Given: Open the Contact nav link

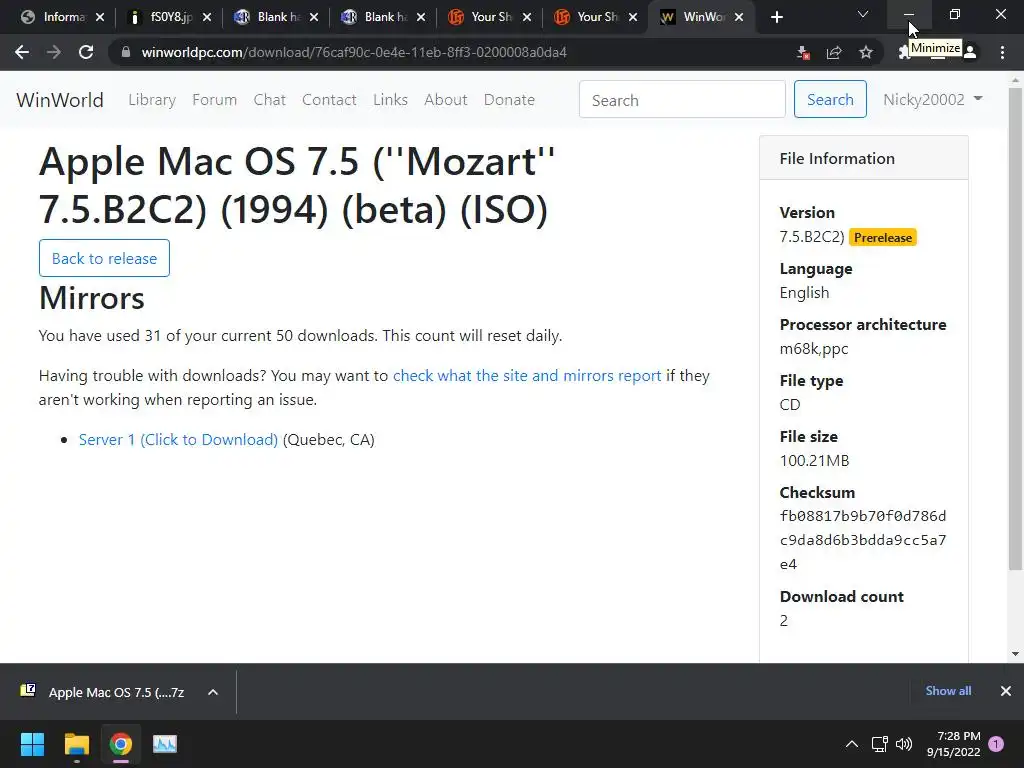Looking at the screenshot, I should coord(329,100).
